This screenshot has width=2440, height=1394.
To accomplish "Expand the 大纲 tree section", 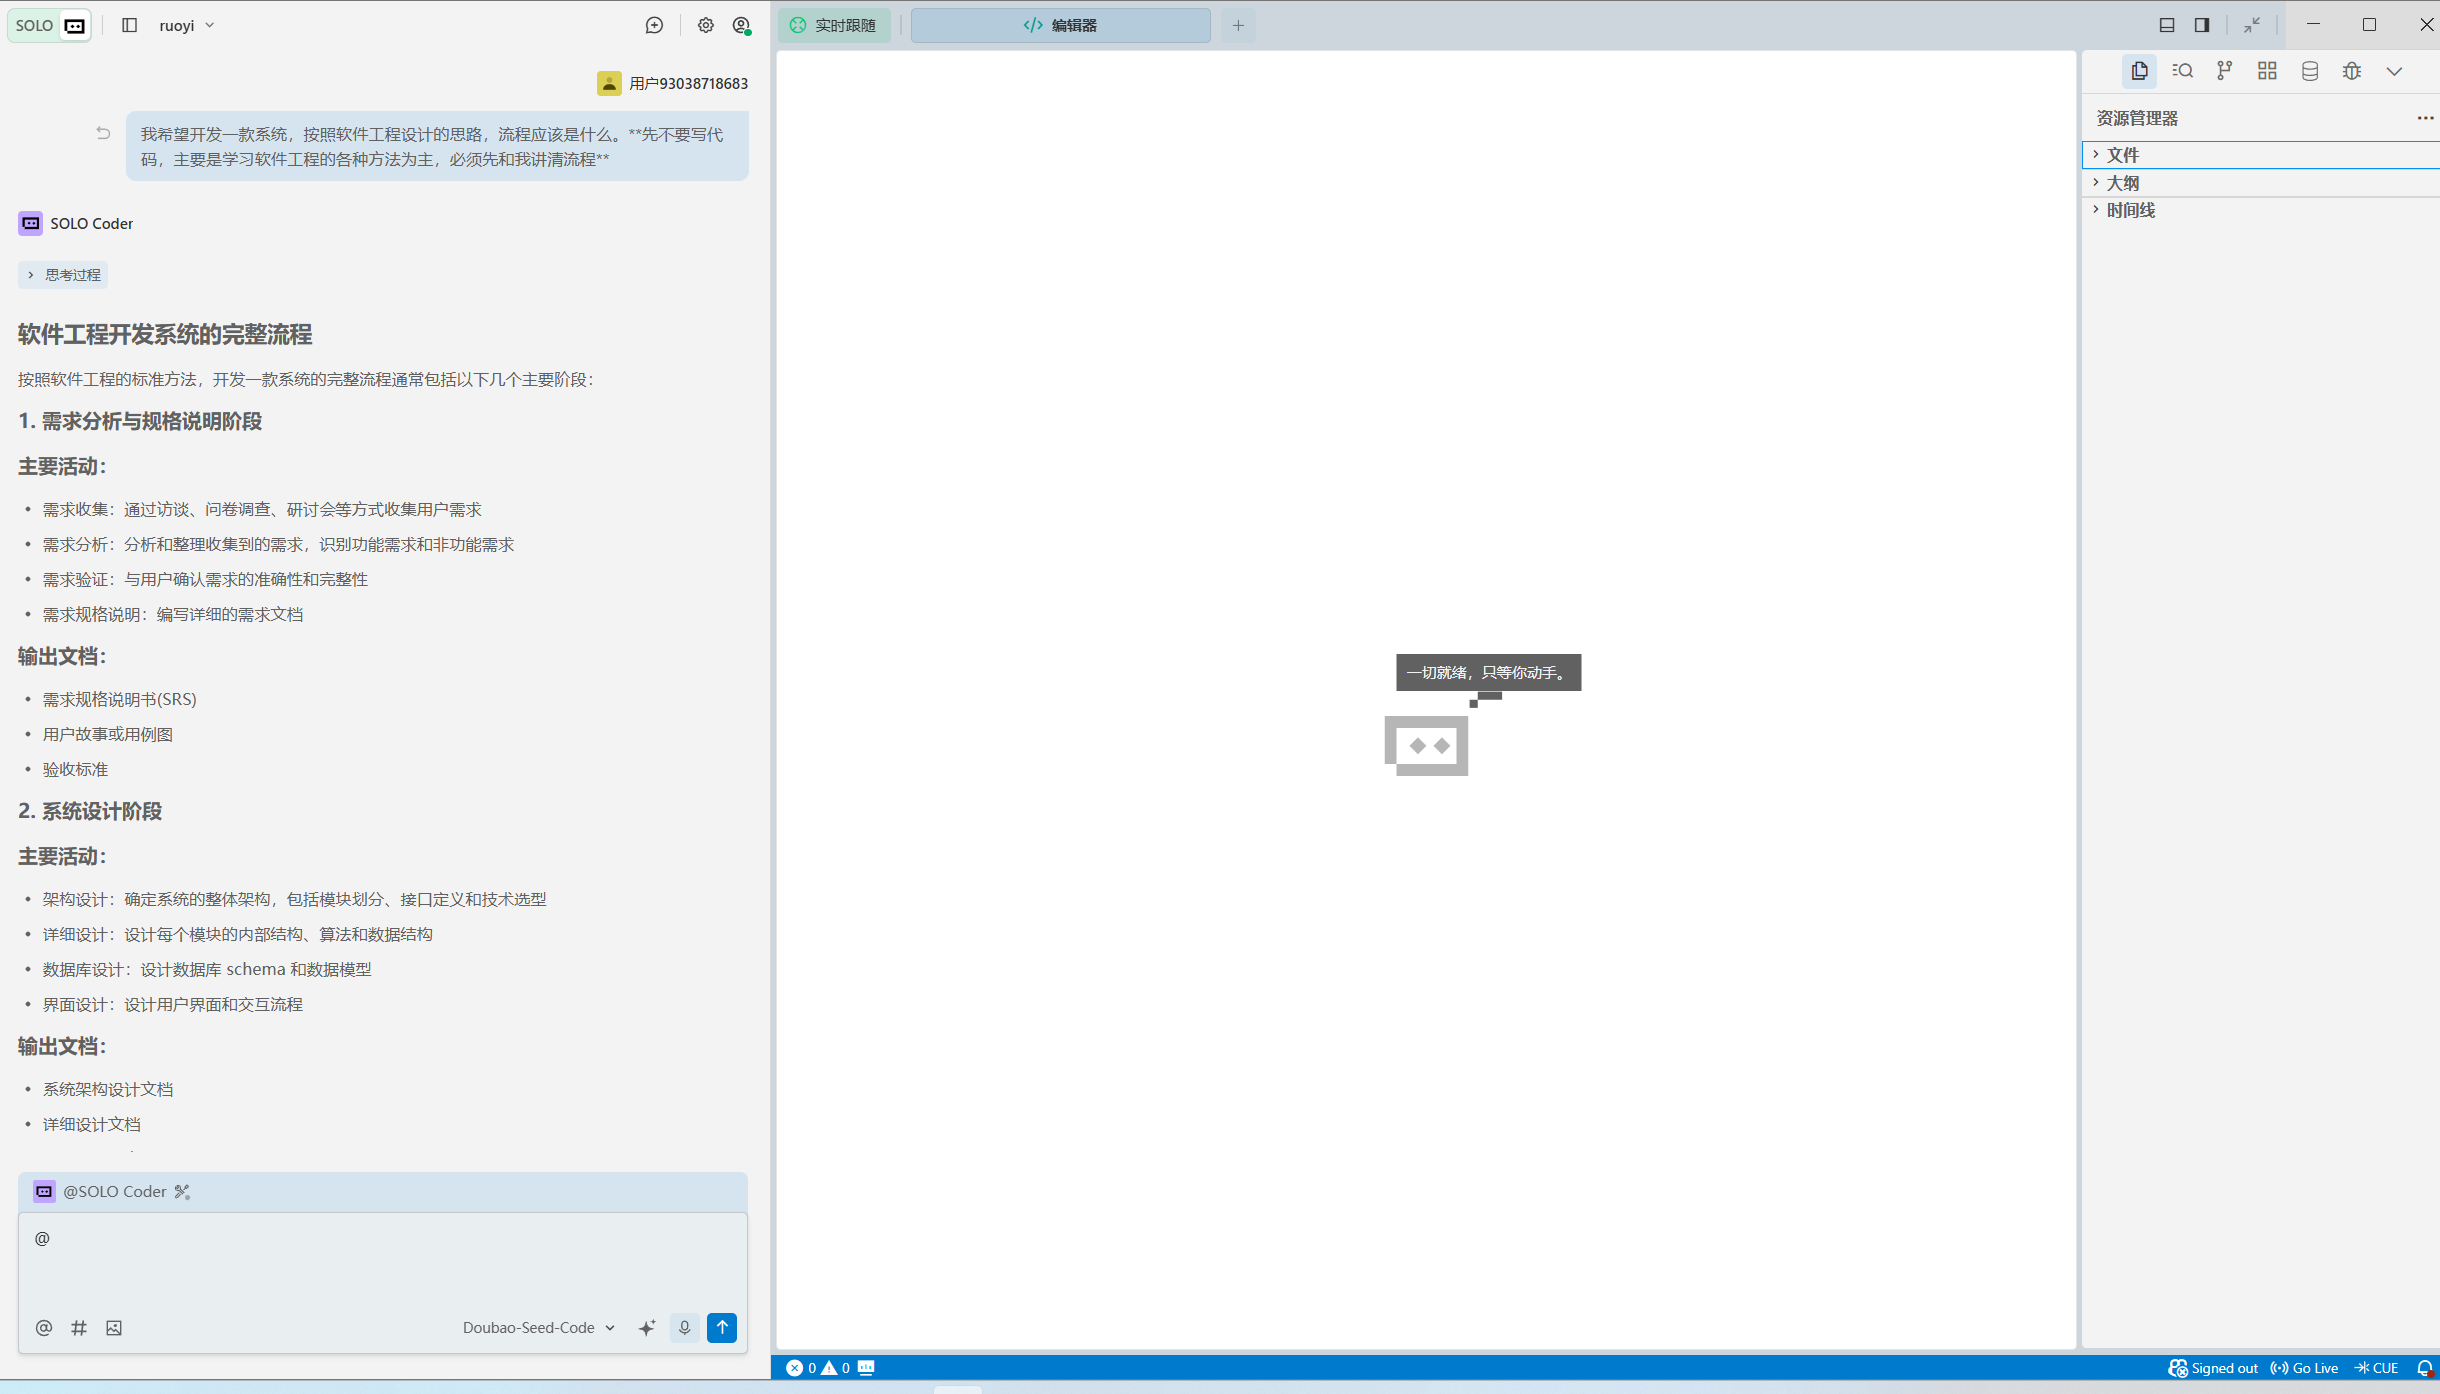I will pyautogui.click(x=2122, y=183).
